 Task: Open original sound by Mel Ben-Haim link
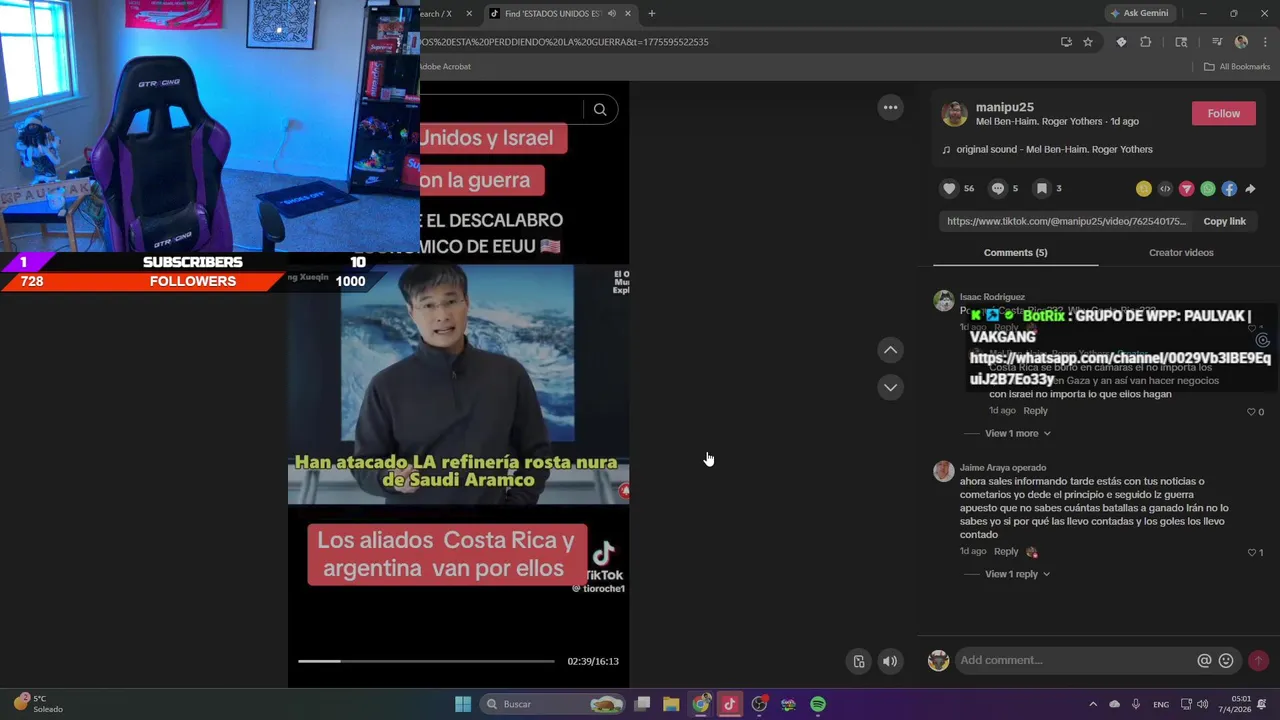tap(1054, 150)
